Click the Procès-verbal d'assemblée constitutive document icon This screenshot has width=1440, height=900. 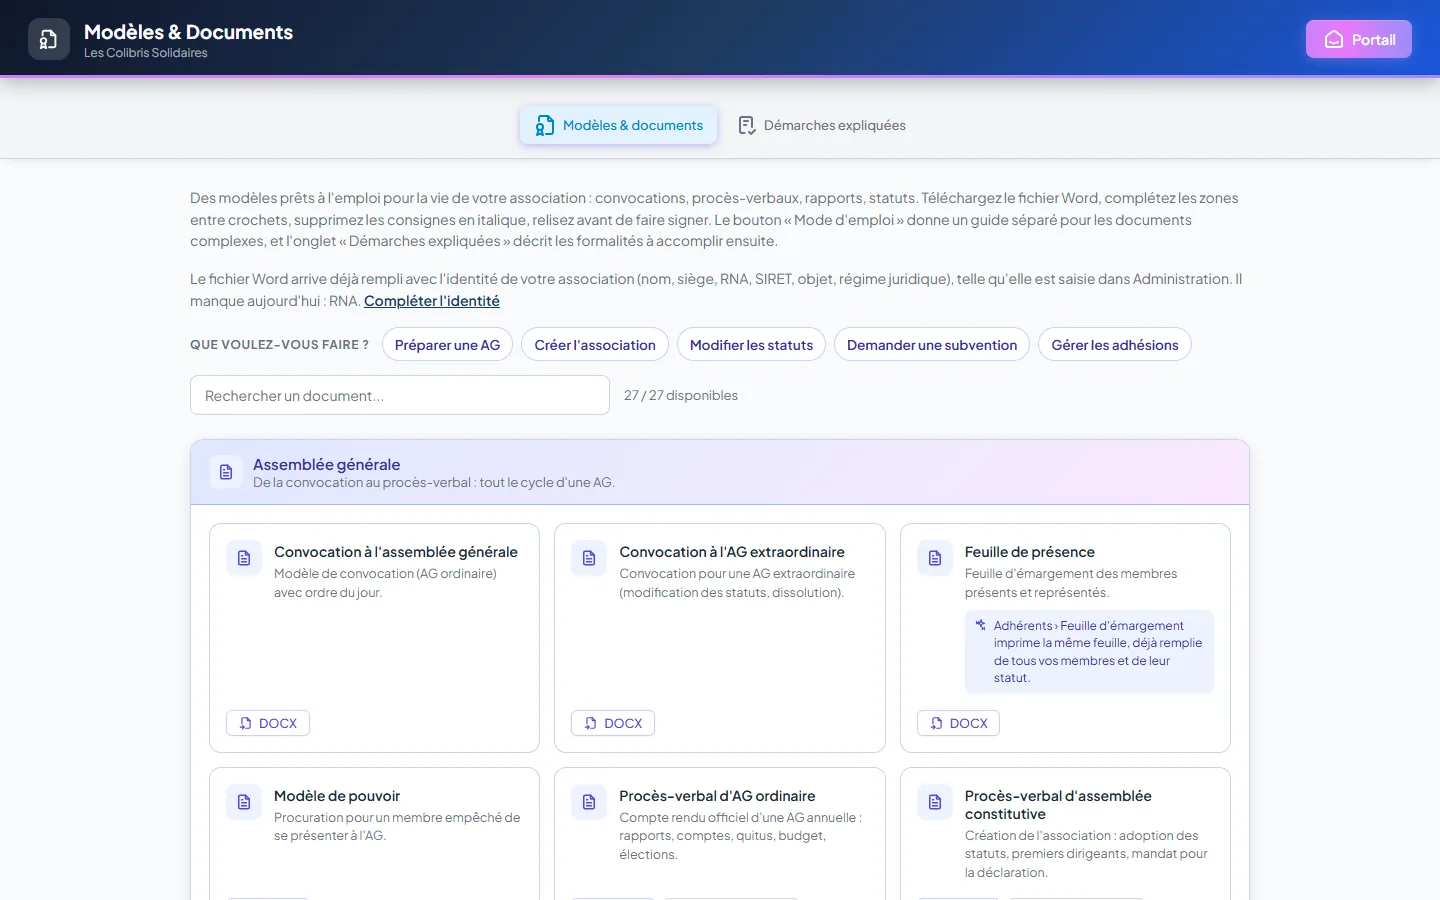point(935,802)
